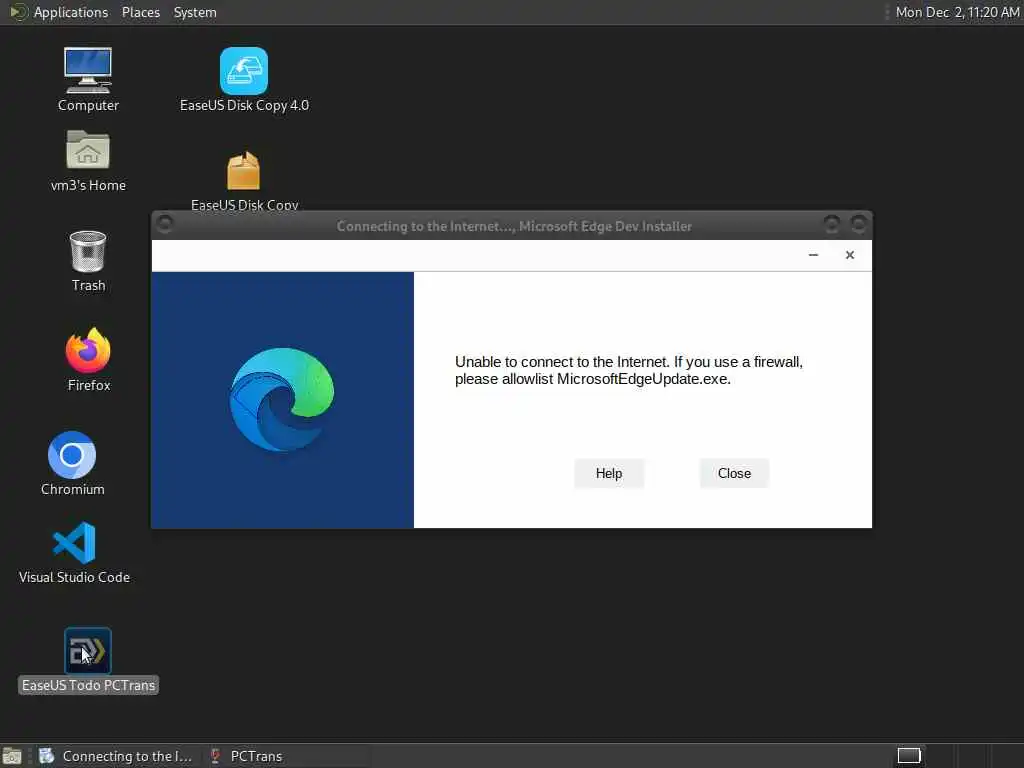Click the Edge Dev Installer title bar text

514,227
